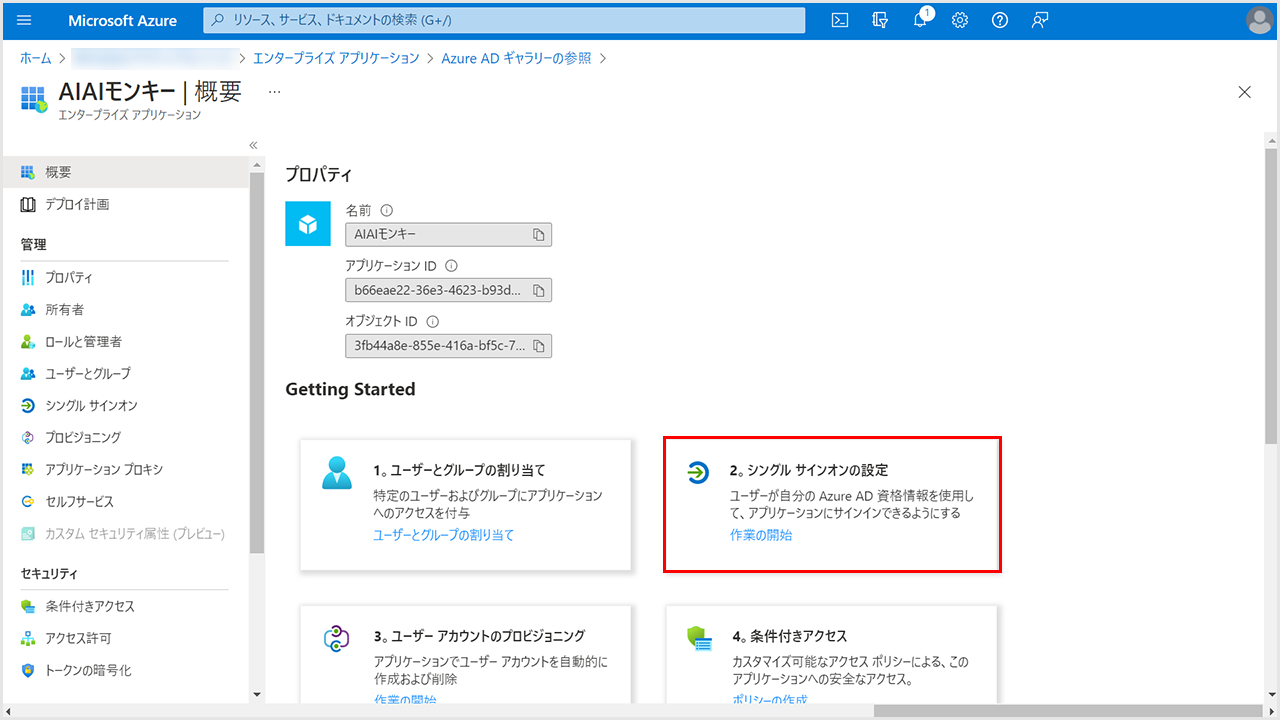Open the ellipsis more options menu
The image size is (1280, 720).
click(275, 91)
